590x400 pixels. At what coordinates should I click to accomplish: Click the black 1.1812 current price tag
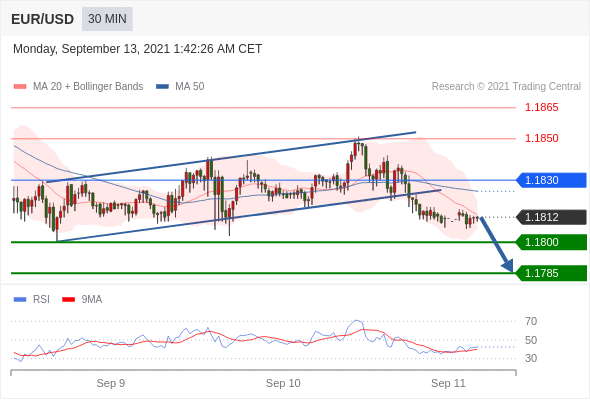(x=551, y=217)
